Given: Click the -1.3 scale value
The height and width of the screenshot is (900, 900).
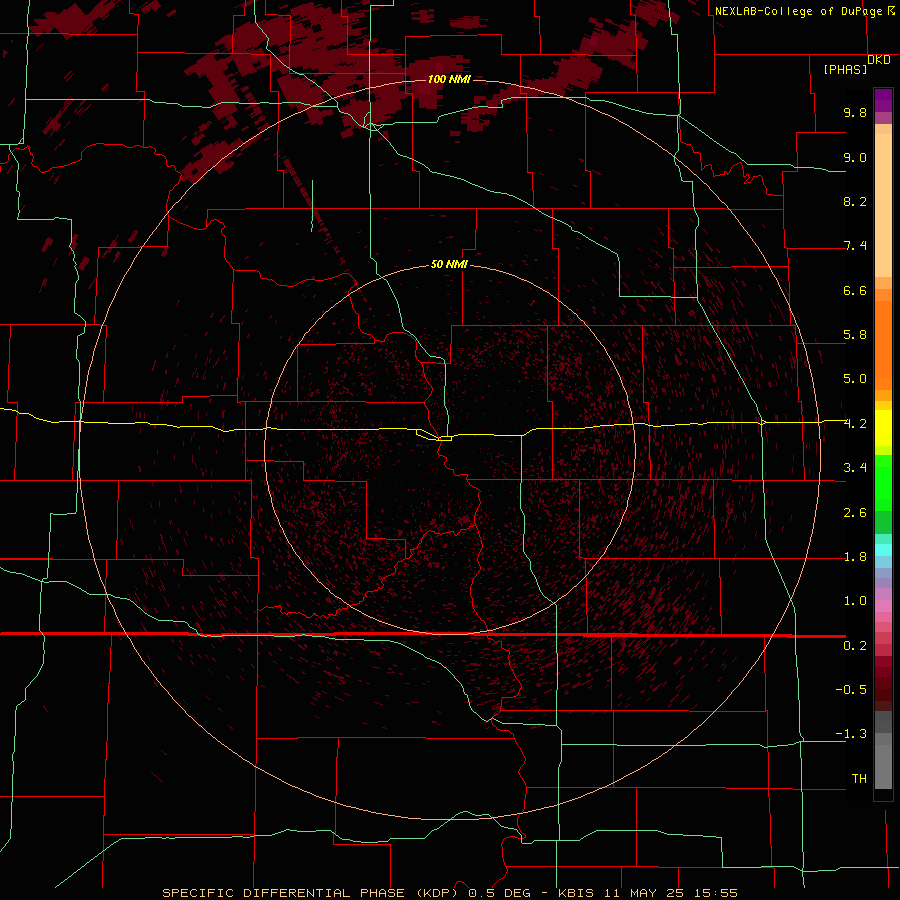Looking at the screenshot, I should (851, 734).
